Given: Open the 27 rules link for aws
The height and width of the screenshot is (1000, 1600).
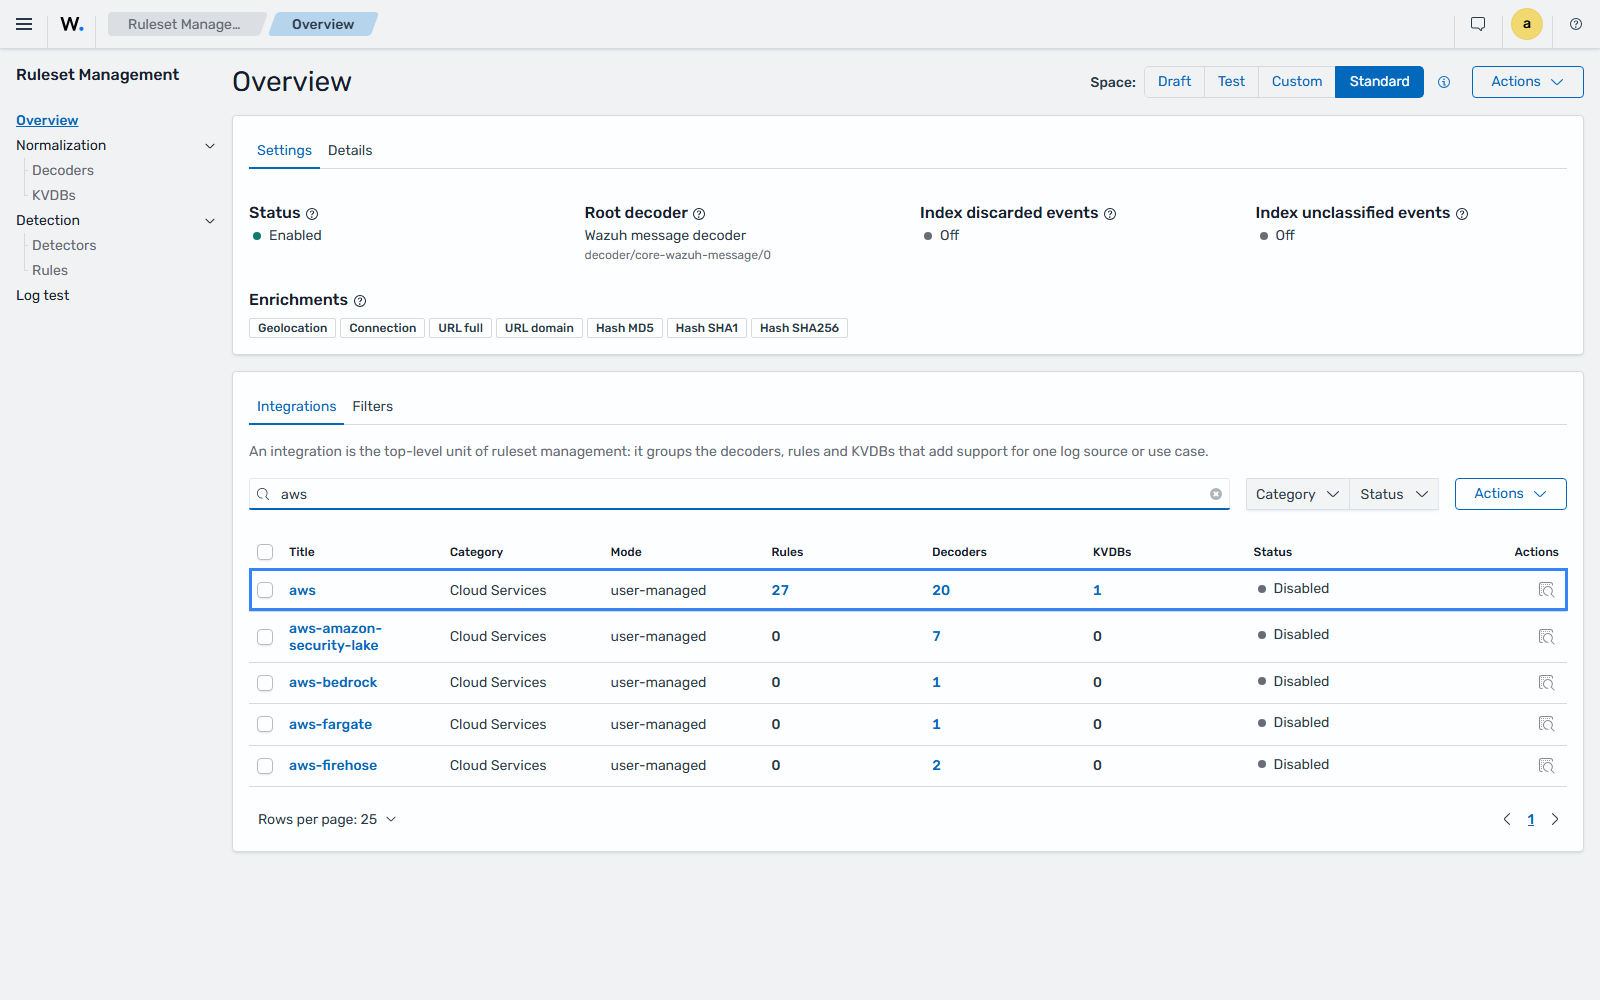Looking at the screenshot, I should [x=780, y=590].
